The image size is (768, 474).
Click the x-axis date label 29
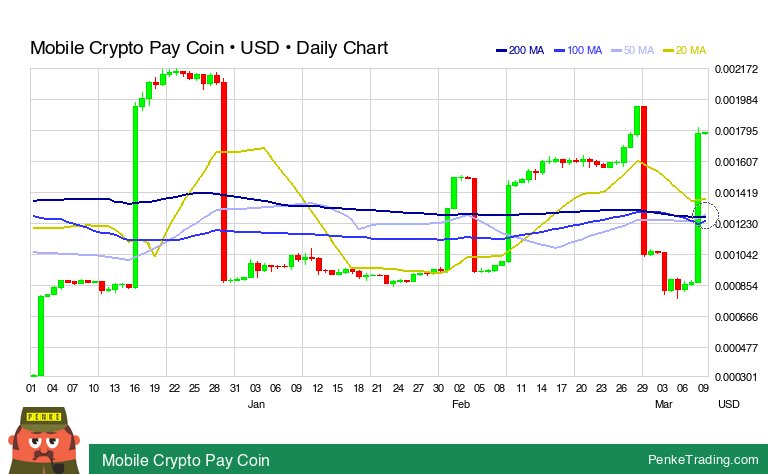click(x=642, y=388)
